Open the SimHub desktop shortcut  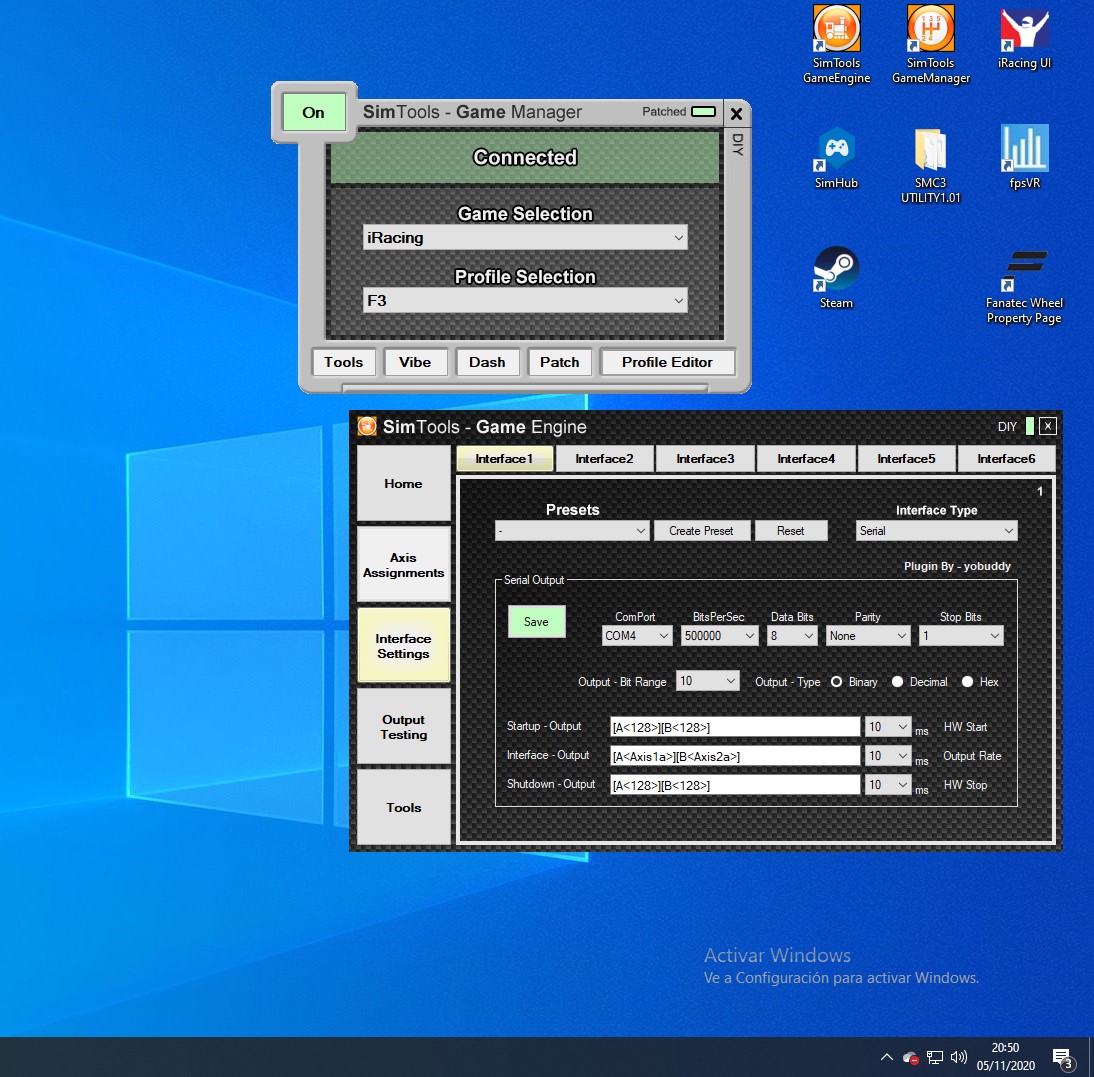click(836, 158)
